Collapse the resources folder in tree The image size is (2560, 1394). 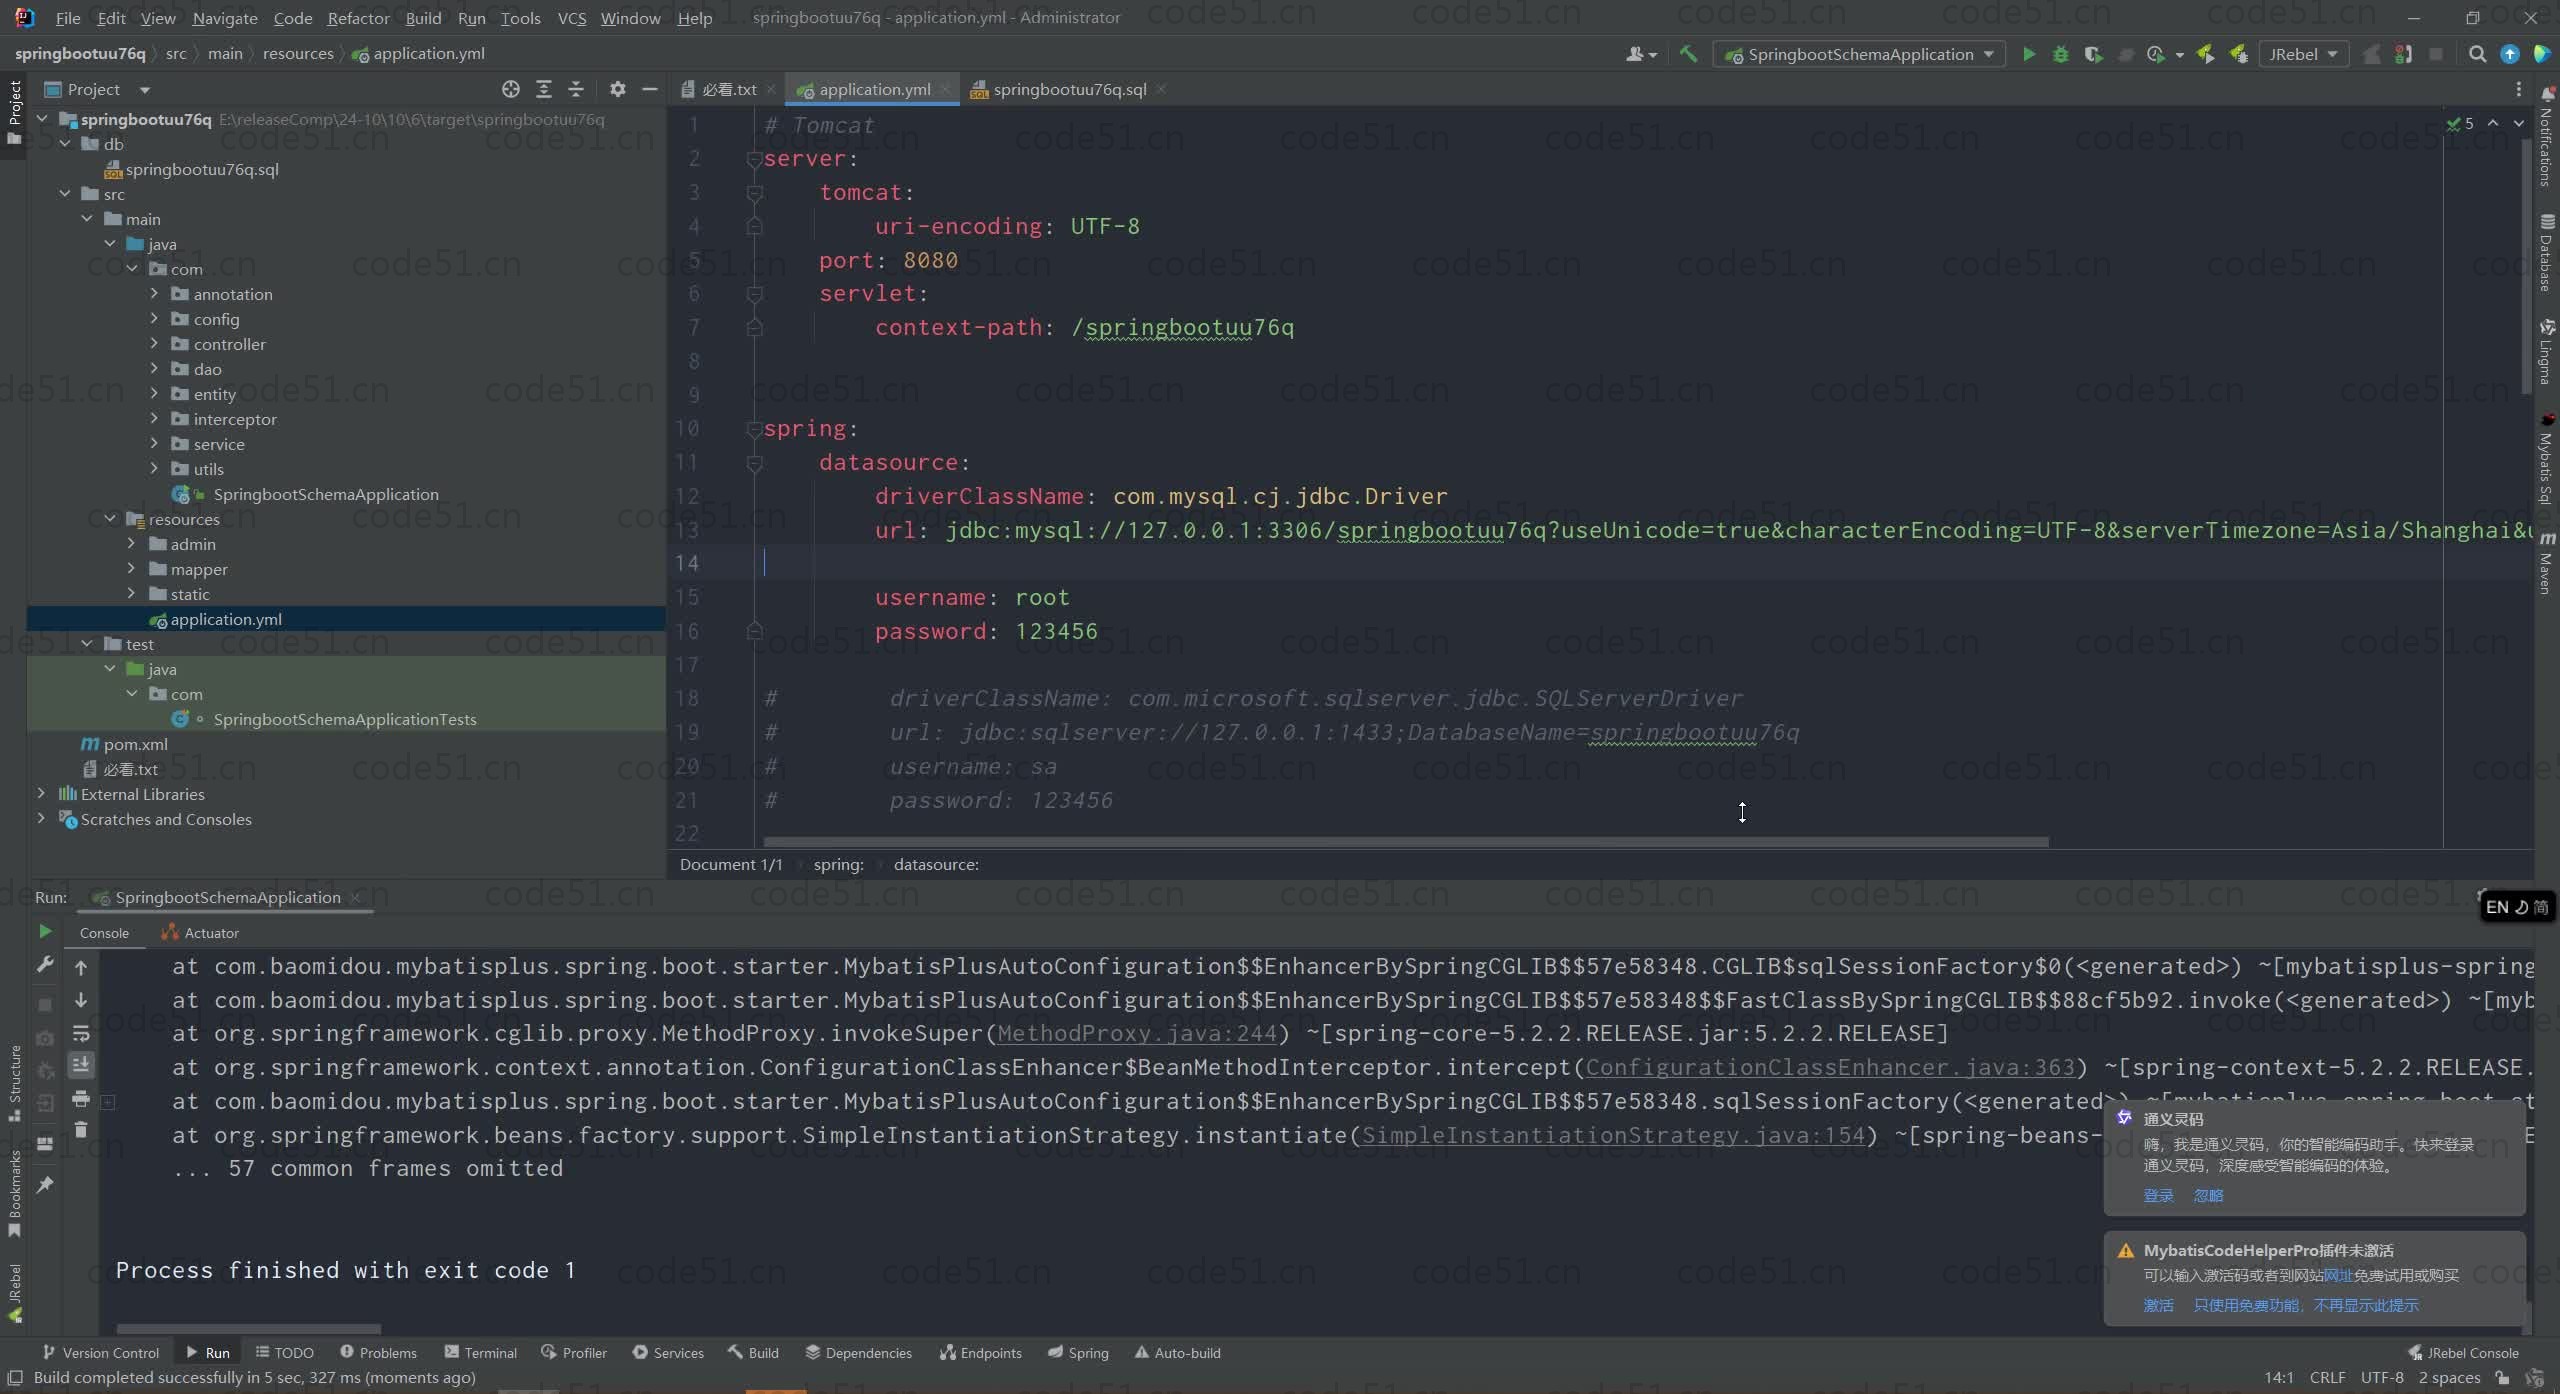[110, 519]
